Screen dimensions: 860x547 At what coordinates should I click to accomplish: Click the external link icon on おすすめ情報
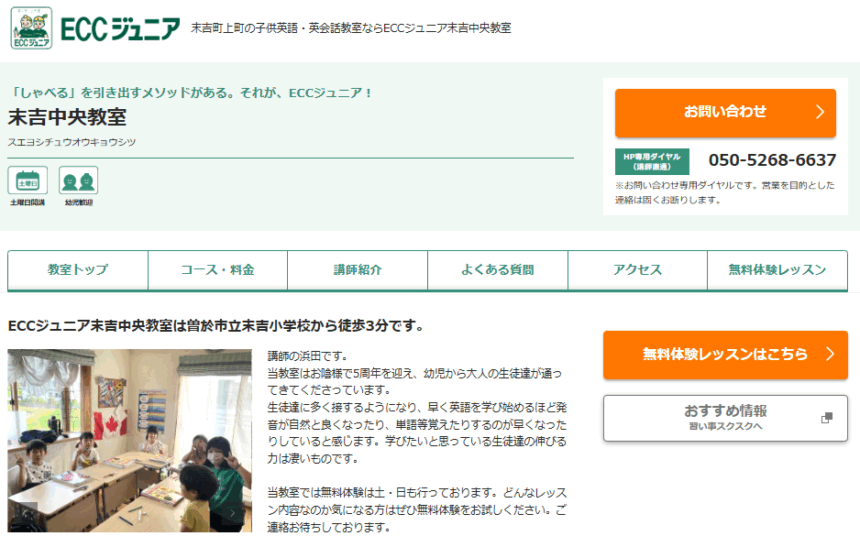tap(826, 418)
